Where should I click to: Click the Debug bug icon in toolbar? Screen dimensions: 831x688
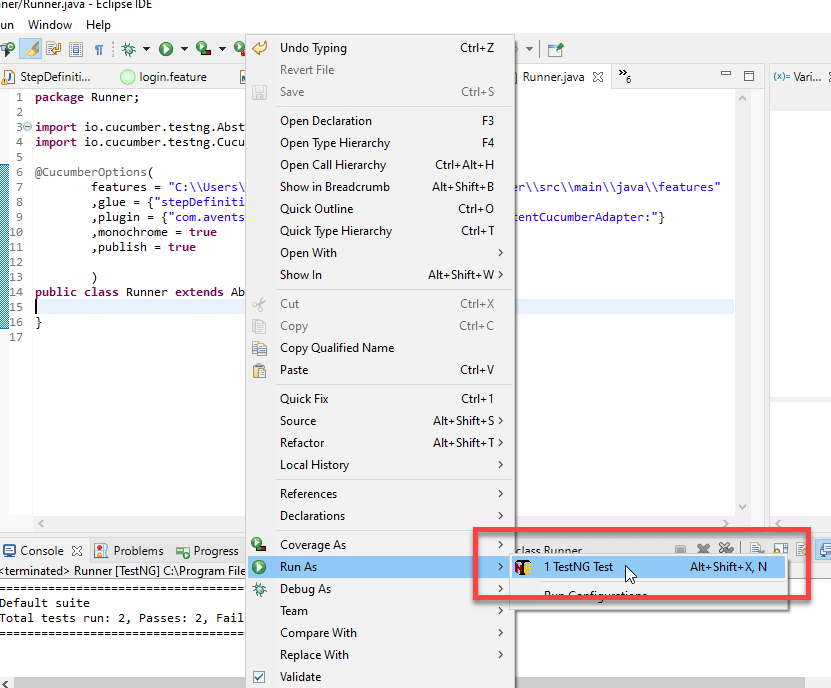click(128, 48)
